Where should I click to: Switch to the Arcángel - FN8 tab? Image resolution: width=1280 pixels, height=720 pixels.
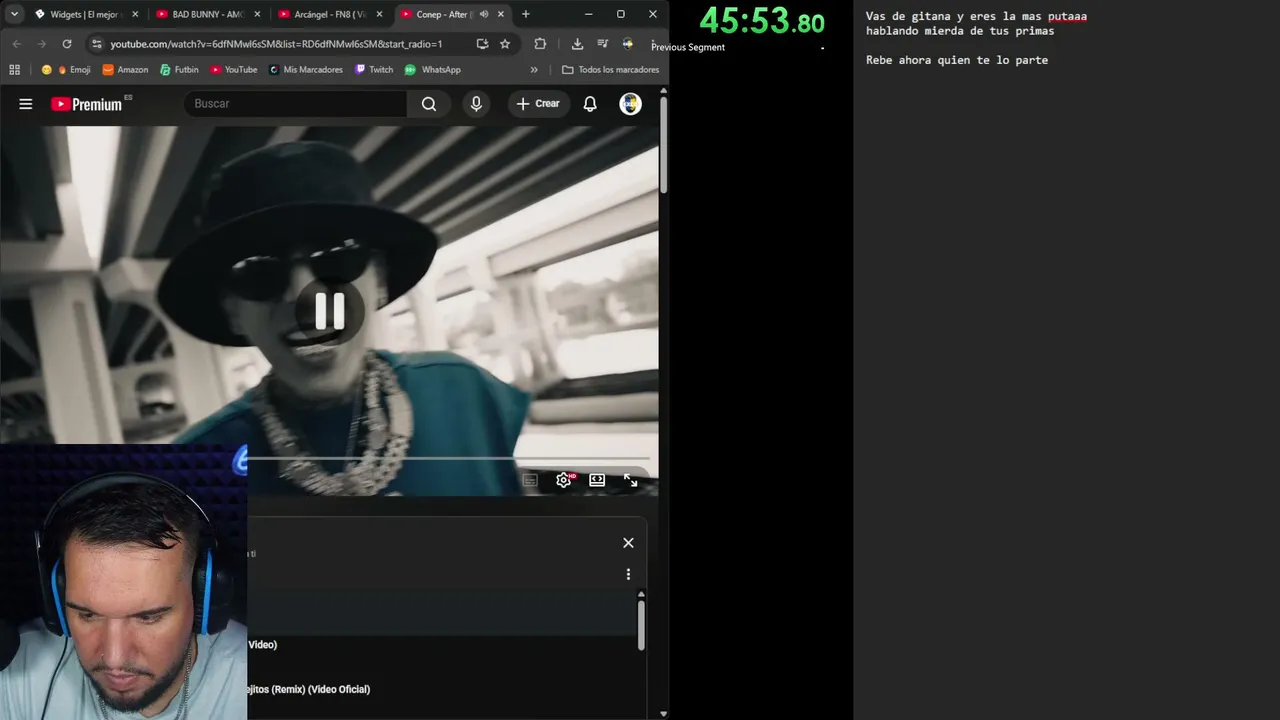tap(330, 14)
